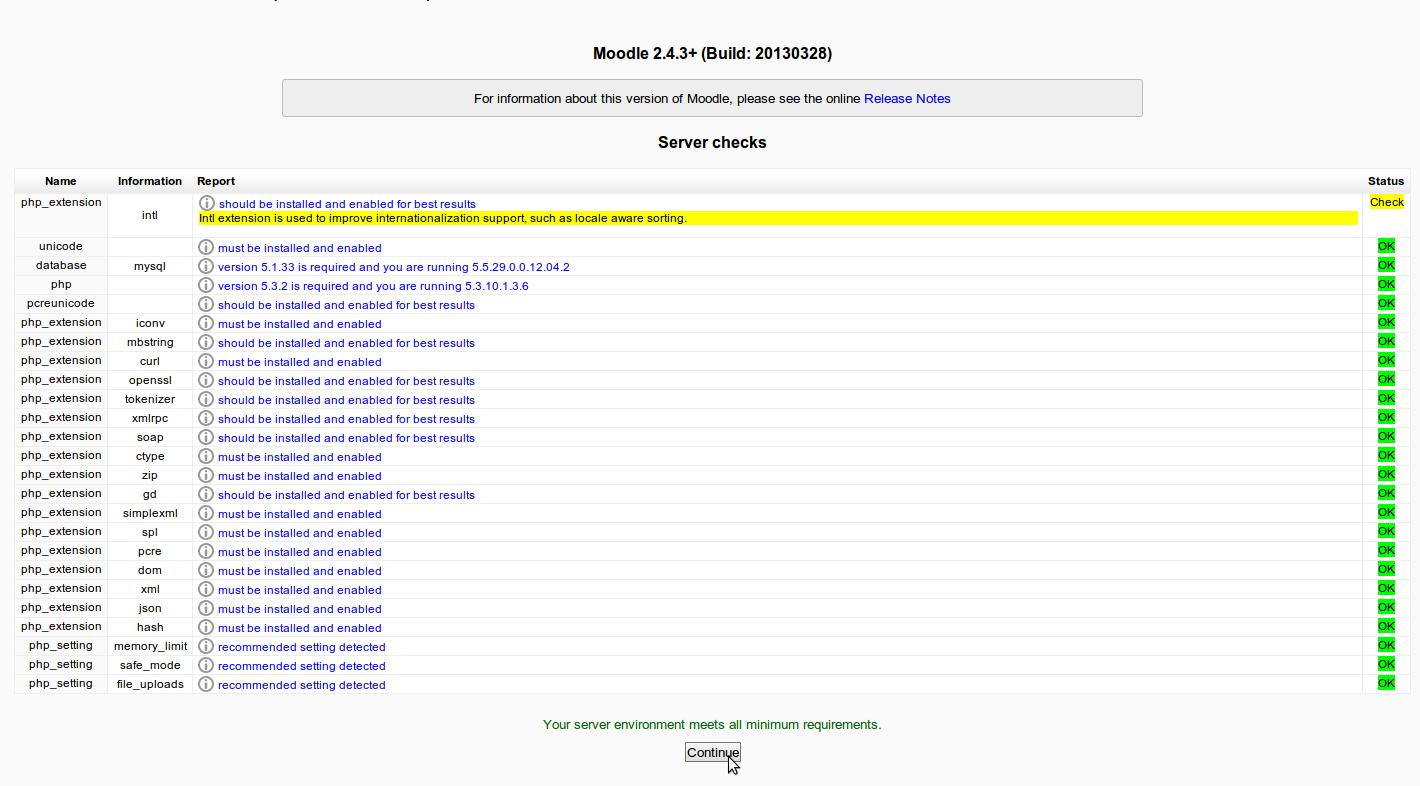This screenshot has height=786, width=1420.
Task: Click the info icon in the pcreunicode row
Action: coord(206,304)
